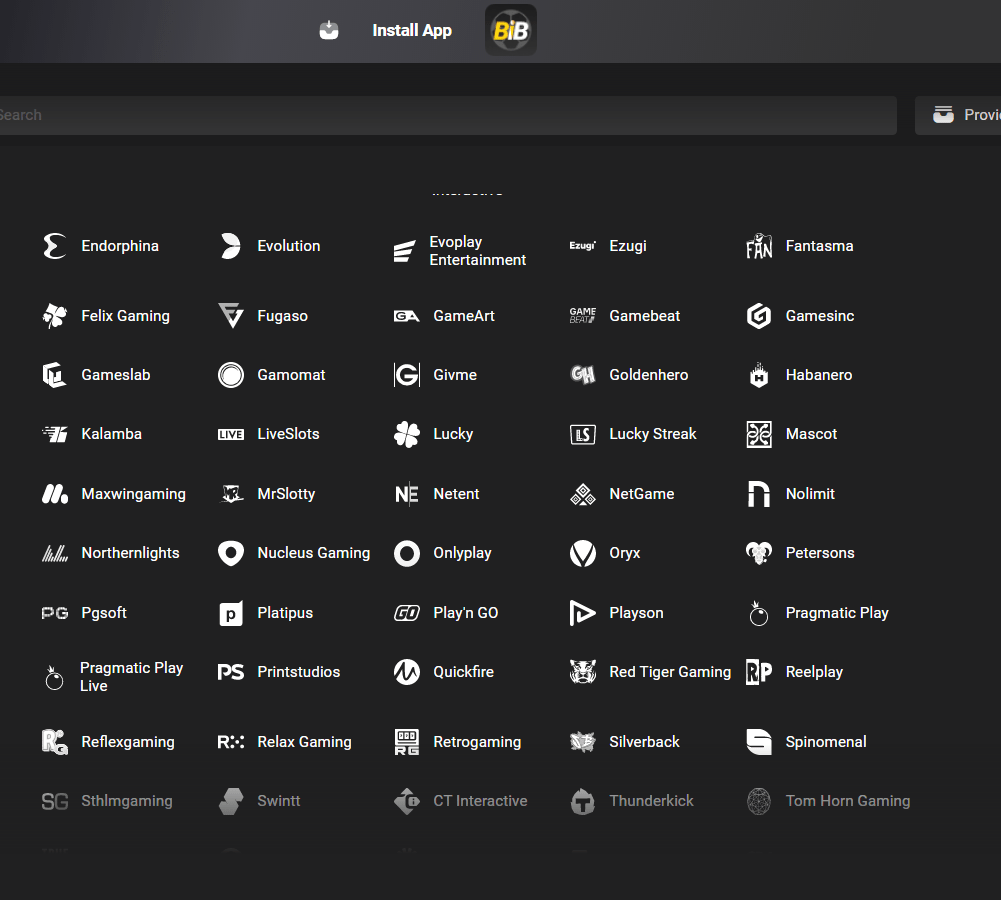
Task: Click the Lucky four-leaf clover icon
Action: tap(406, 434)
